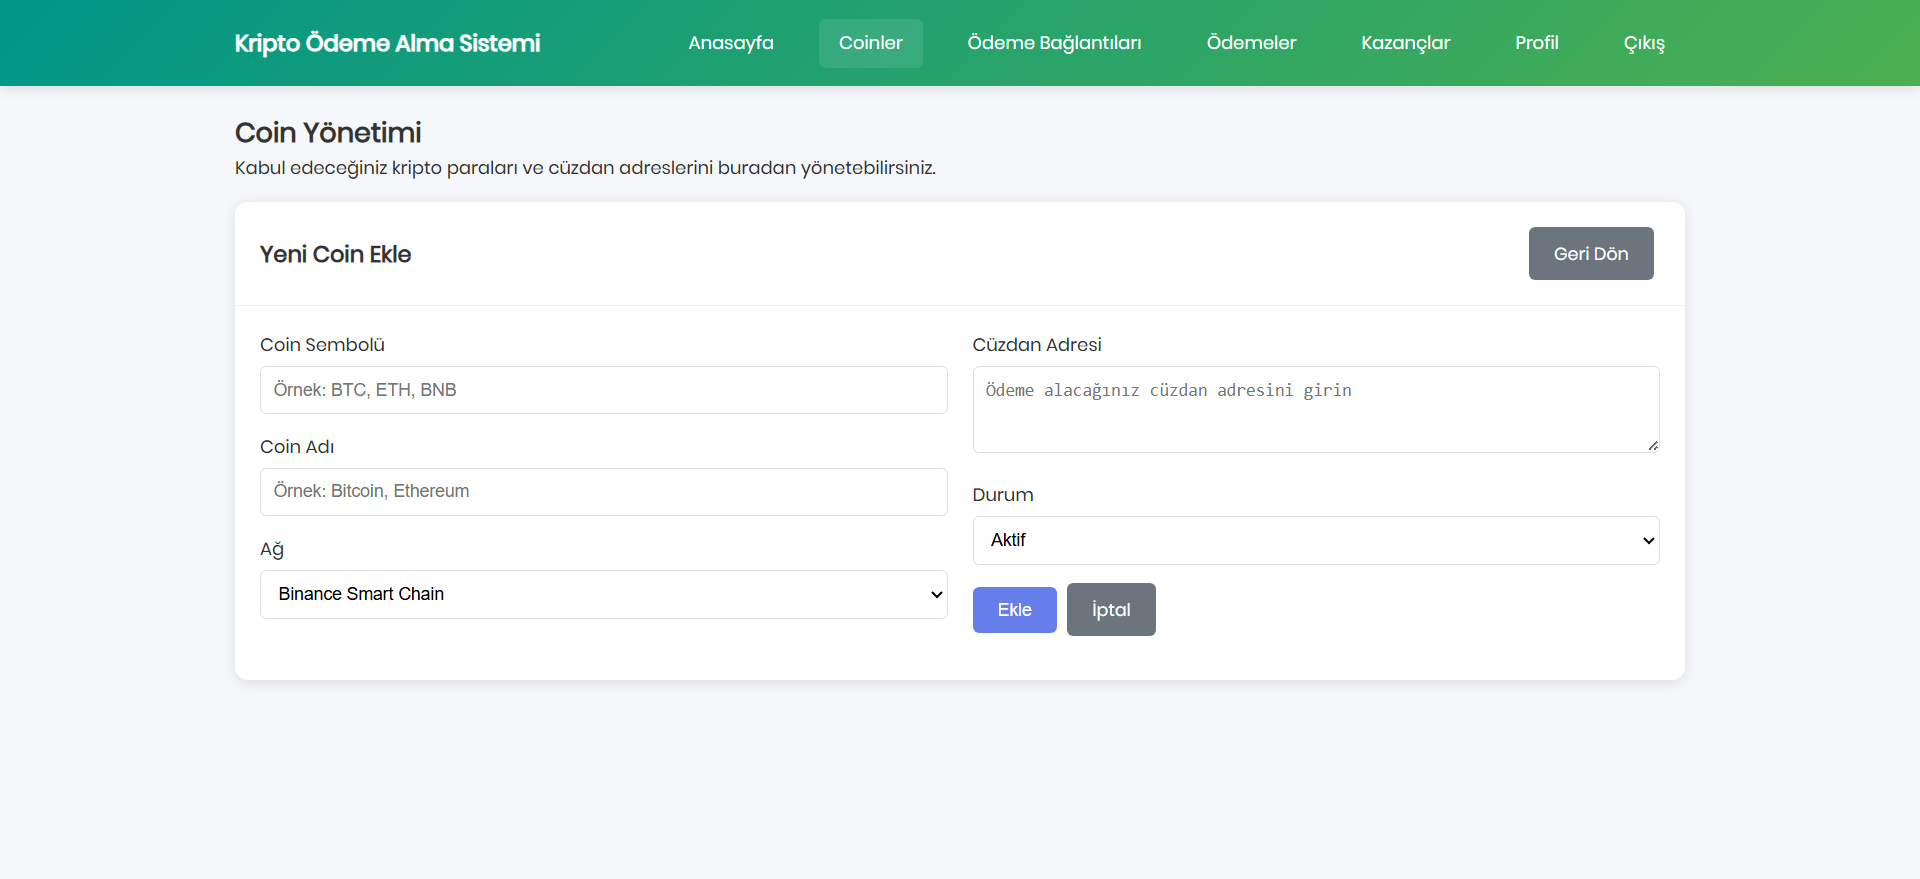Click the Durum label
This screenshot has height=879, width=1920.
pyautogui.click(x=1003, y=495)
